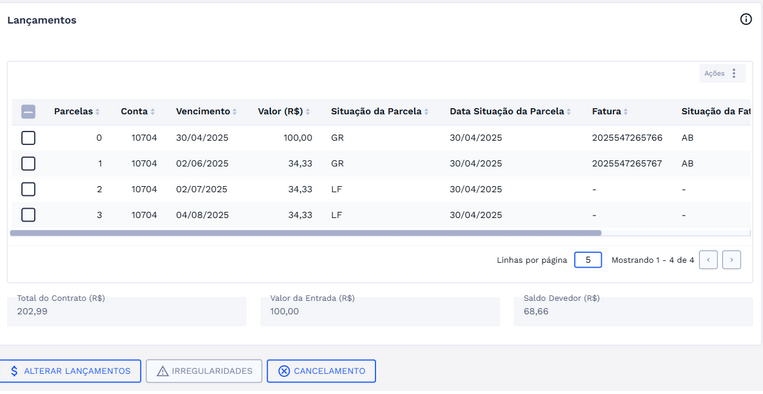This screenshot has height=394, width=763.
Task: Click vencimento date 30/04/2025 in parcela 0
Action: pyautogui.click(x=202, y=138)
